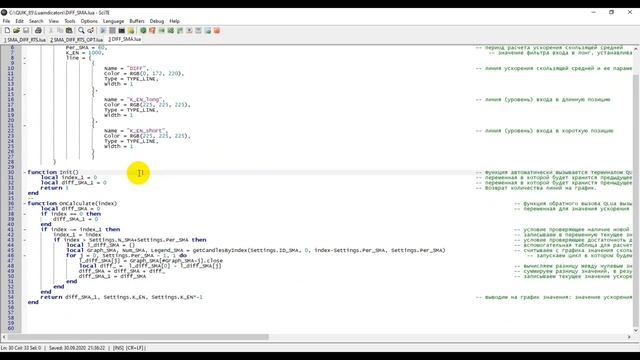The width and height of the screenshot is (640, 360).
Task: Click the scroll left arrow at bottom
Action: coord(4,337)
